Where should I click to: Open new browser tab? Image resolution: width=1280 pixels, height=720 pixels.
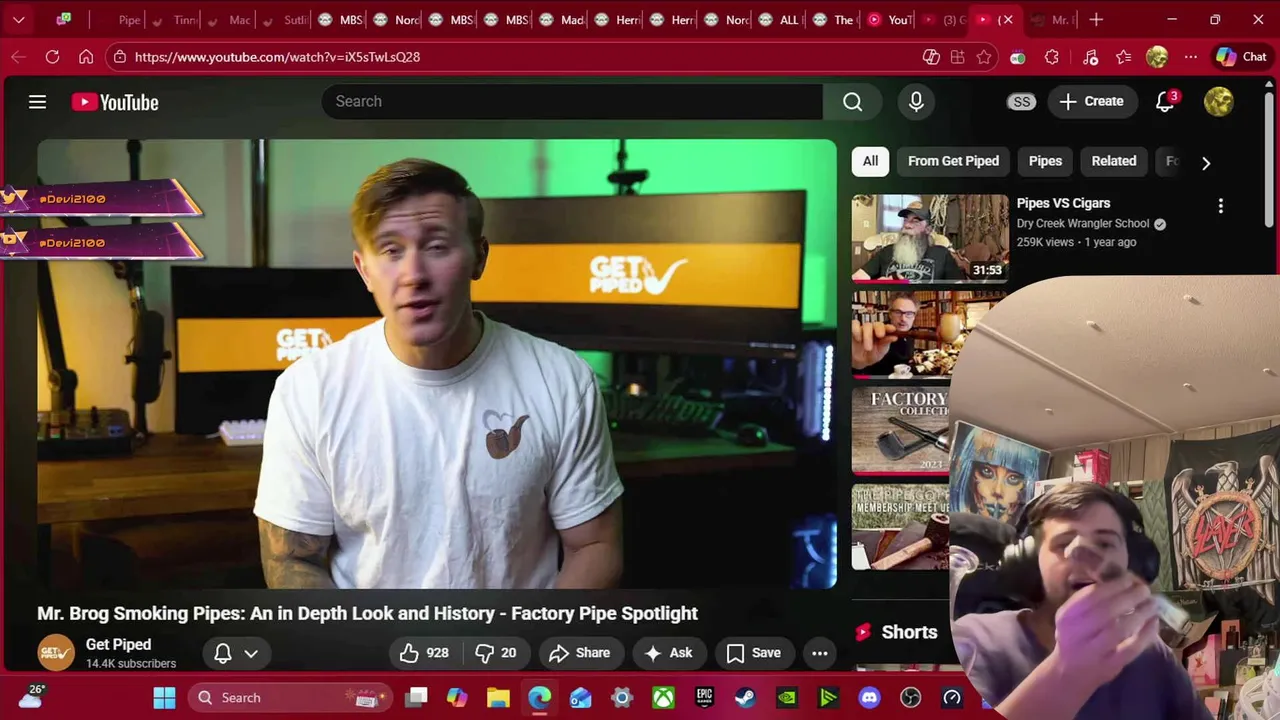1096,19
